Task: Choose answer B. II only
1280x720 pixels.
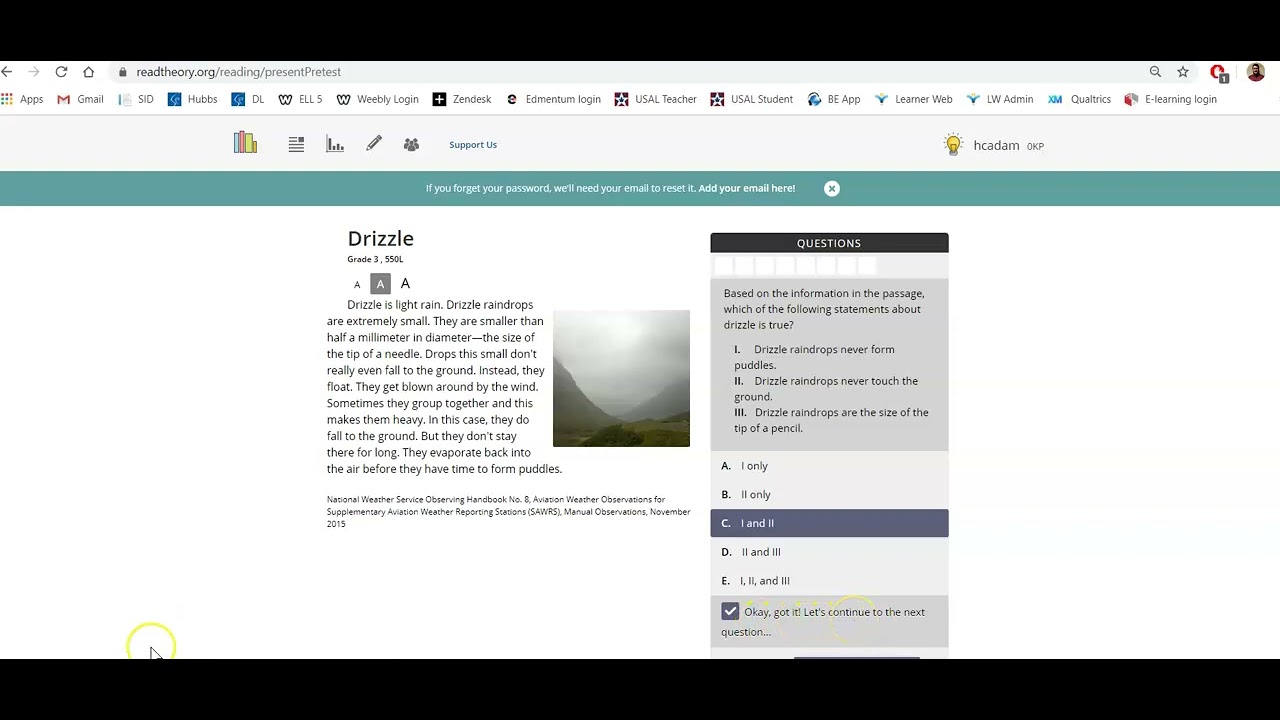Action: coord(829,494)
